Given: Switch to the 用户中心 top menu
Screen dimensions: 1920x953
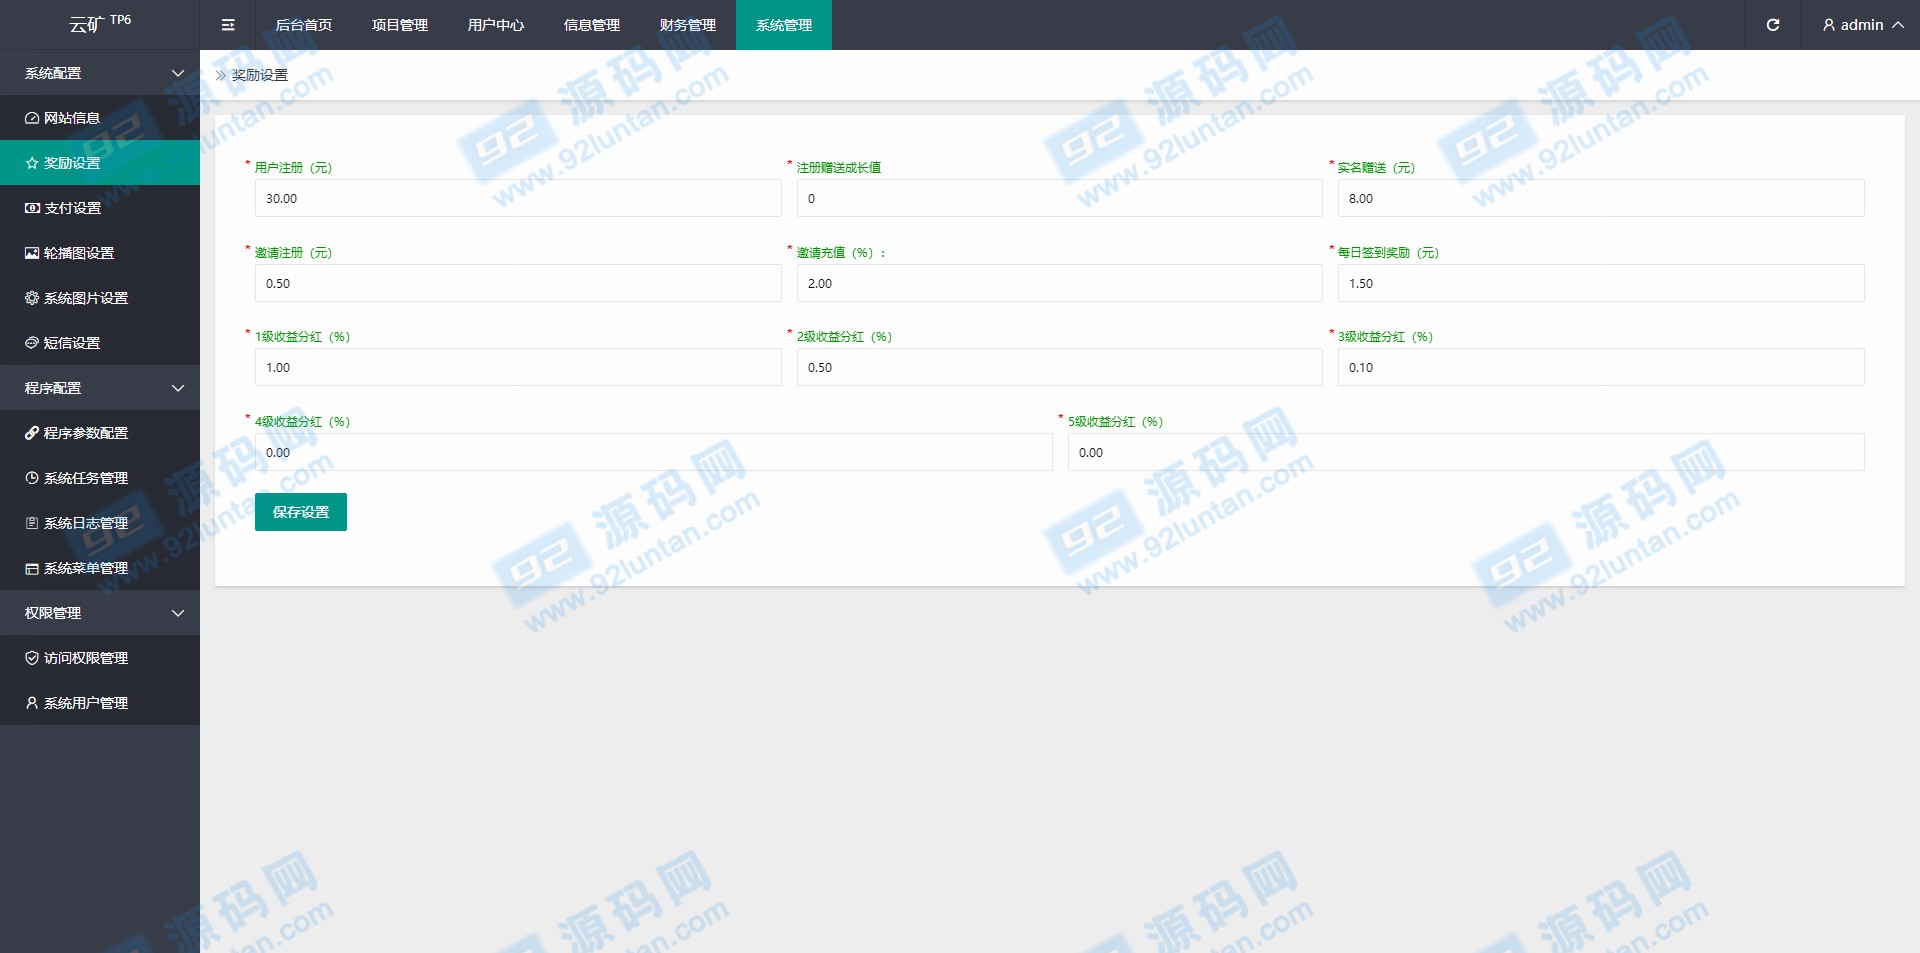Looking at the screenshot, I should pyautogui.click(x=495, y=25).
